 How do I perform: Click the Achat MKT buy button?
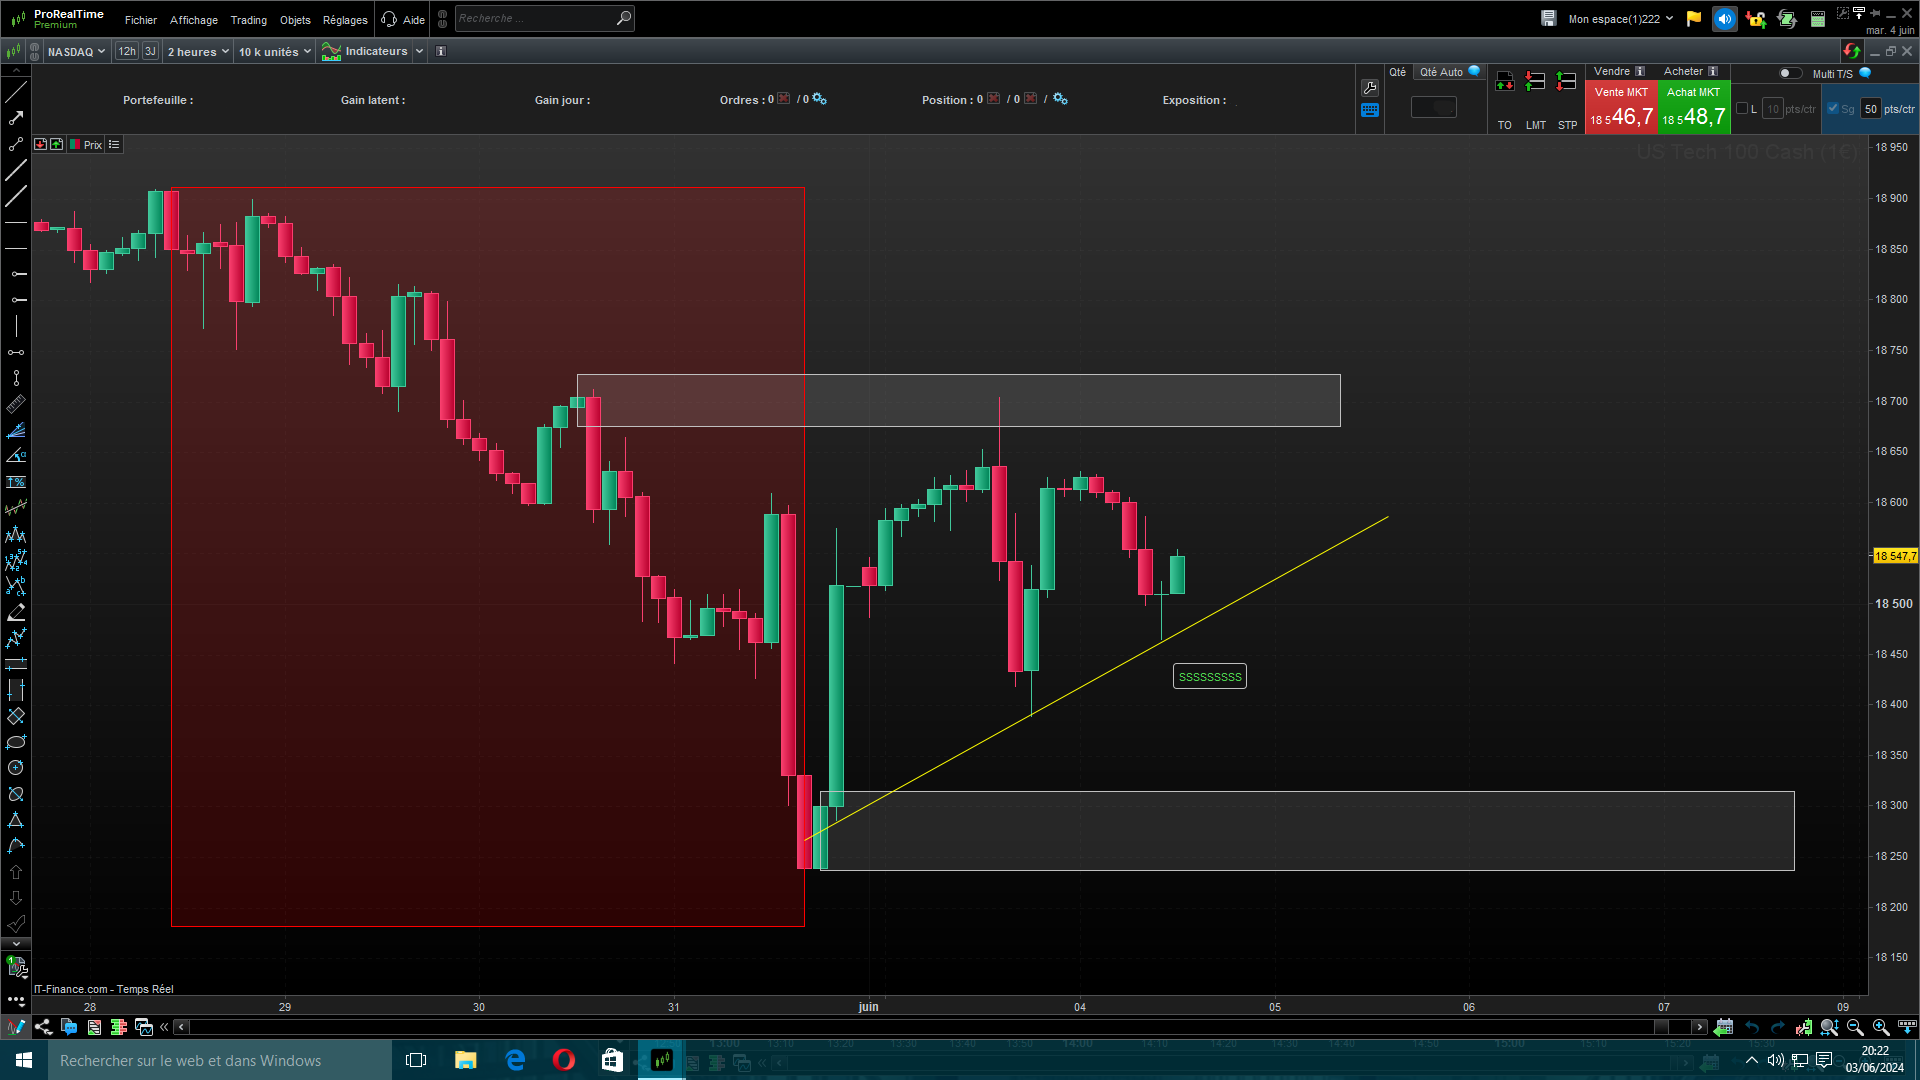point(1693,108)
